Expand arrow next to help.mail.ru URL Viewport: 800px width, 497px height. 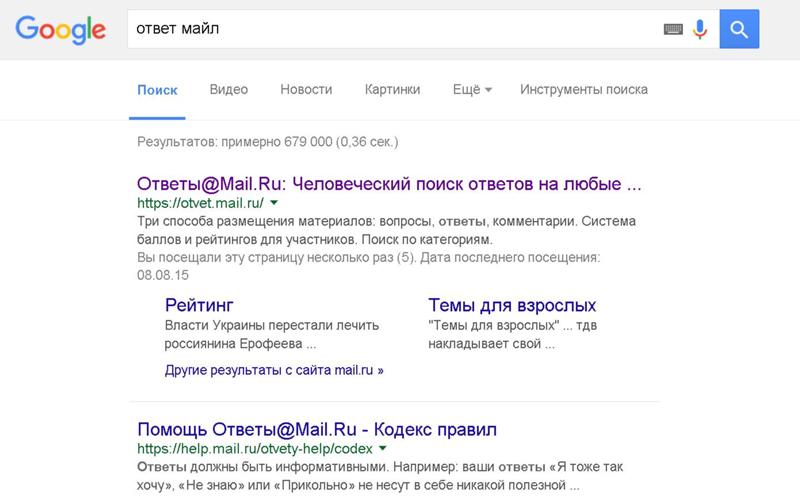(x=383, y=448)
